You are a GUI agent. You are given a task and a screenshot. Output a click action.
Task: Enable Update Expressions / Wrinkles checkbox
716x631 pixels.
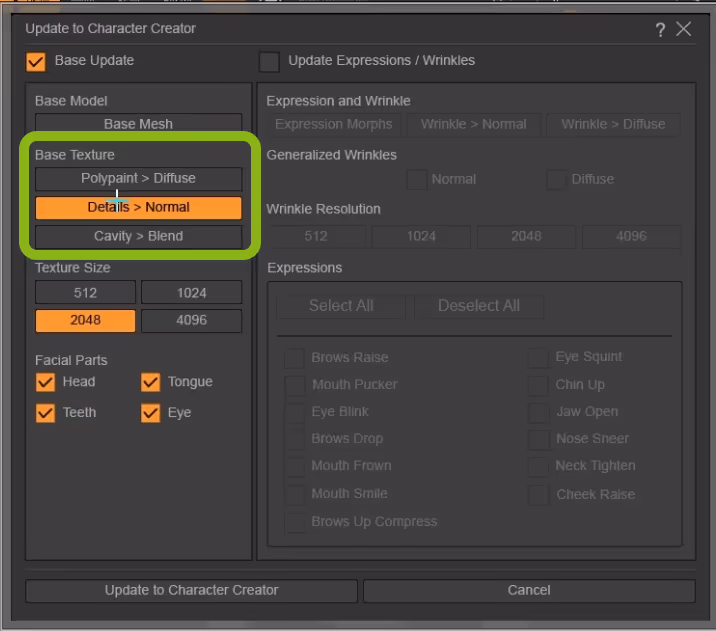click(269, 62)
